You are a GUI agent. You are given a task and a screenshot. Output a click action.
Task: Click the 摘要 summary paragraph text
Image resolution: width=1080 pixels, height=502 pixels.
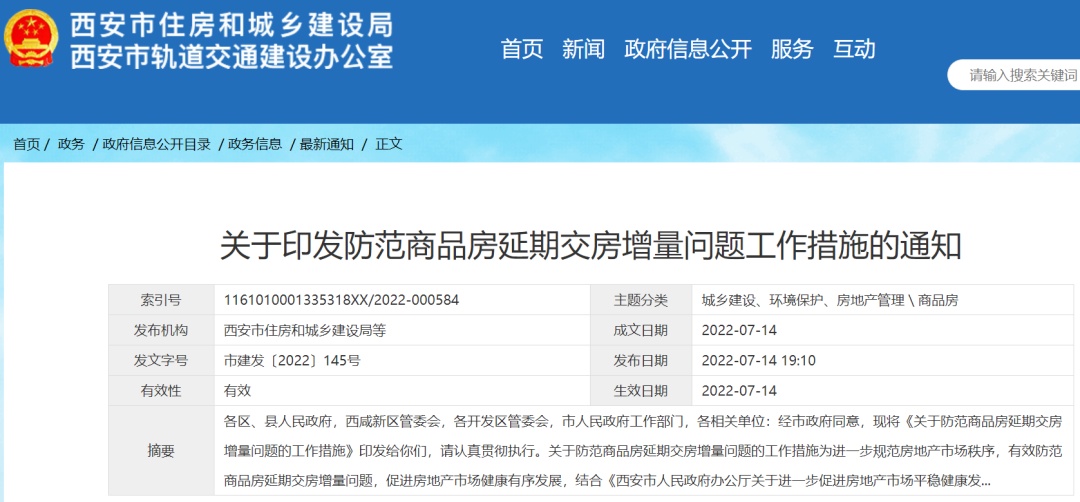pos(642,450)
